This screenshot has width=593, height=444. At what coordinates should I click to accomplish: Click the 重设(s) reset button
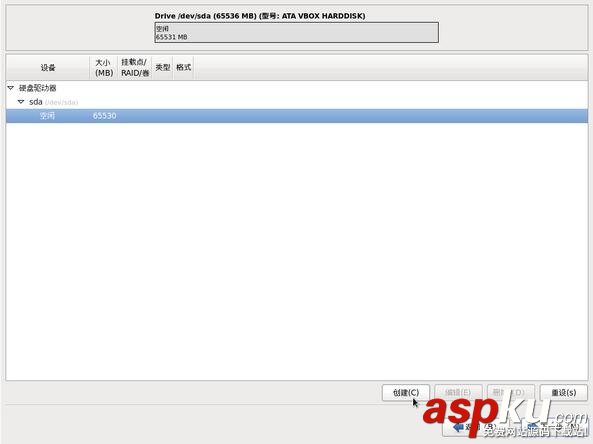click(564, 393)
